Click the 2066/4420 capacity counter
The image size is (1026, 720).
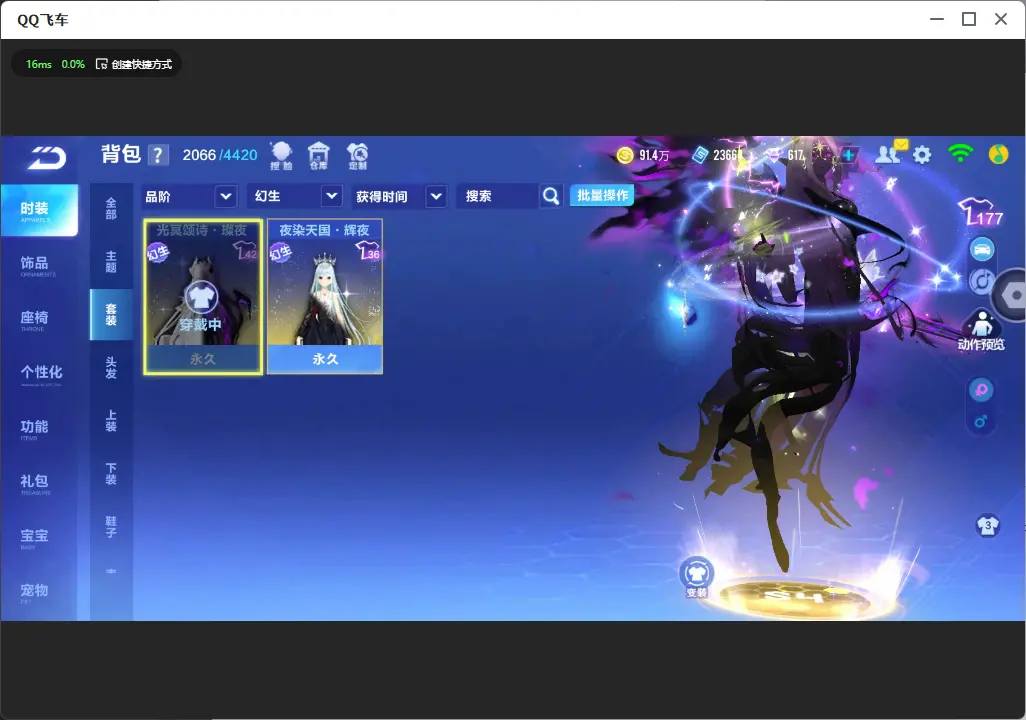(220, 155)
